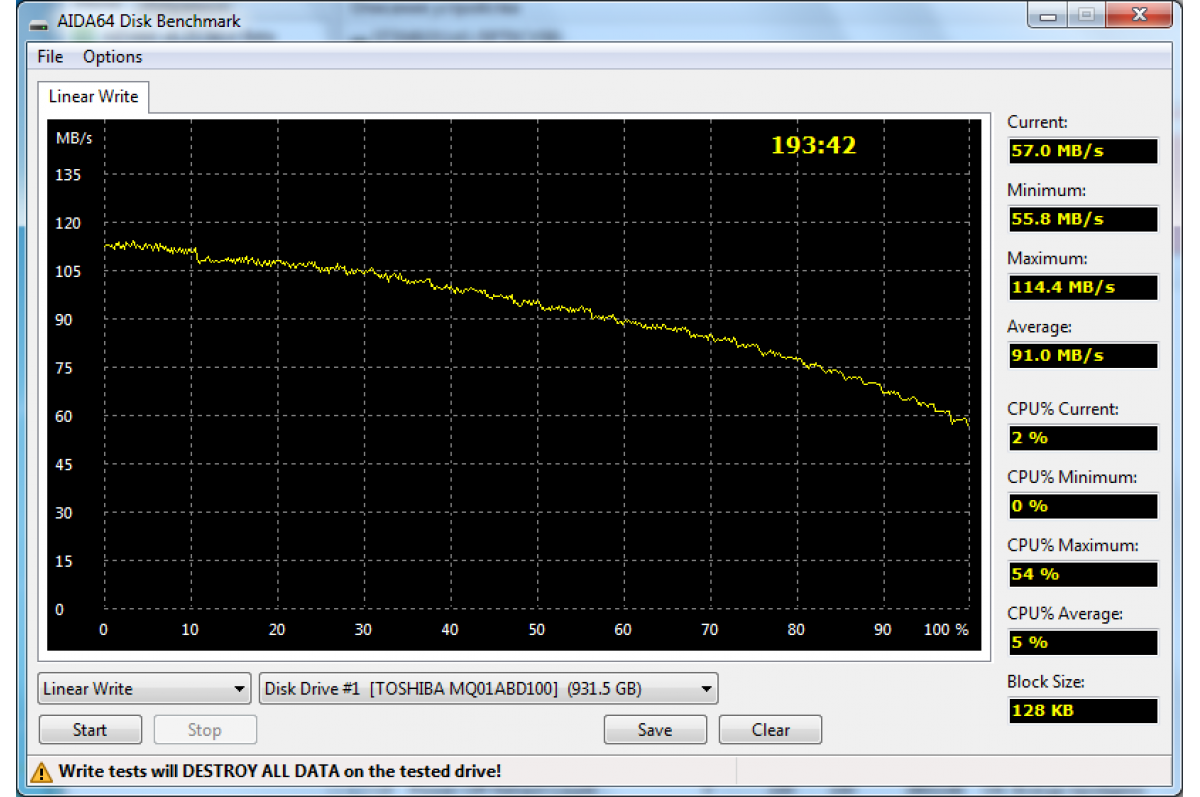Click the warning triangle icon in status bar
Screen dimensions: 1200x797
click(x=42, y=771)
